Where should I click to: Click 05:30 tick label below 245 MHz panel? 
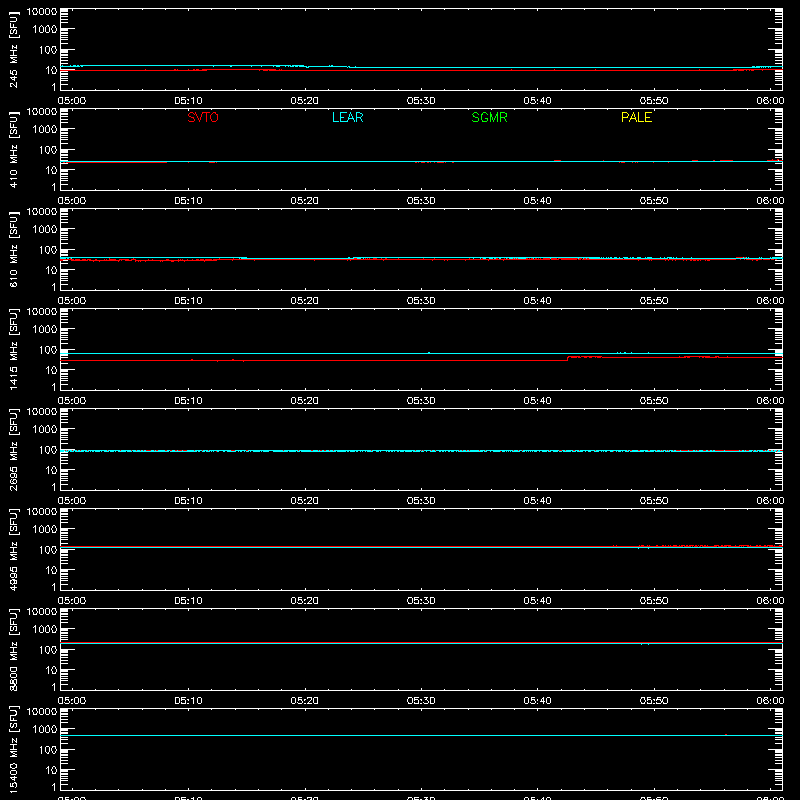click(x=421, y=101)
